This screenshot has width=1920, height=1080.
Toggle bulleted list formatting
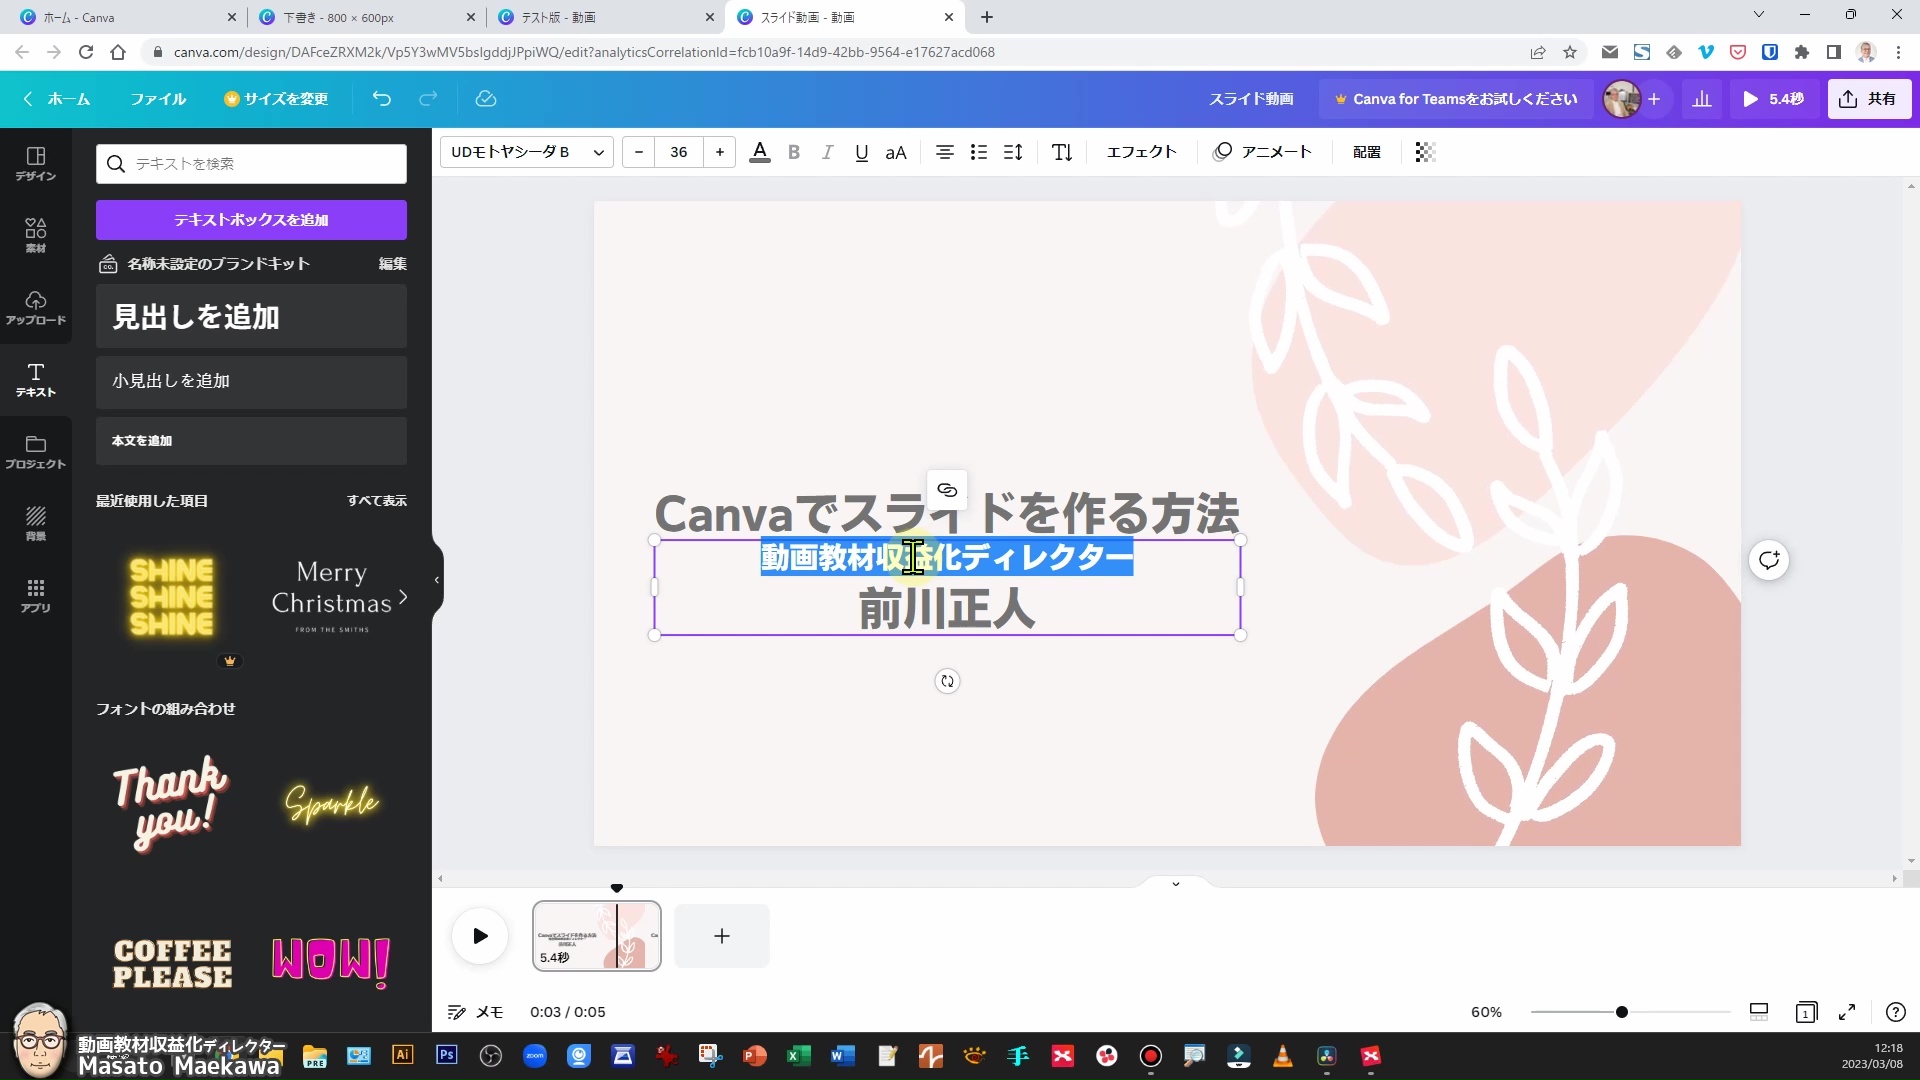tap(979, 152)
